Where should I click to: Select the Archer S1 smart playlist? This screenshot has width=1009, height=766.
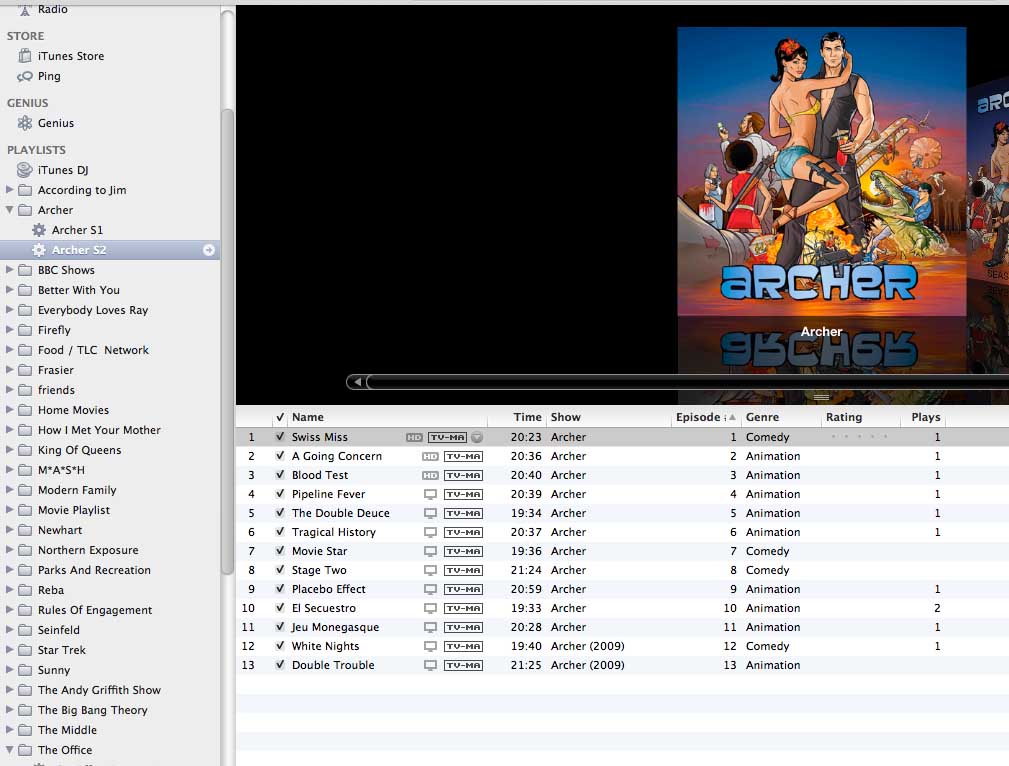coord(66,230)
